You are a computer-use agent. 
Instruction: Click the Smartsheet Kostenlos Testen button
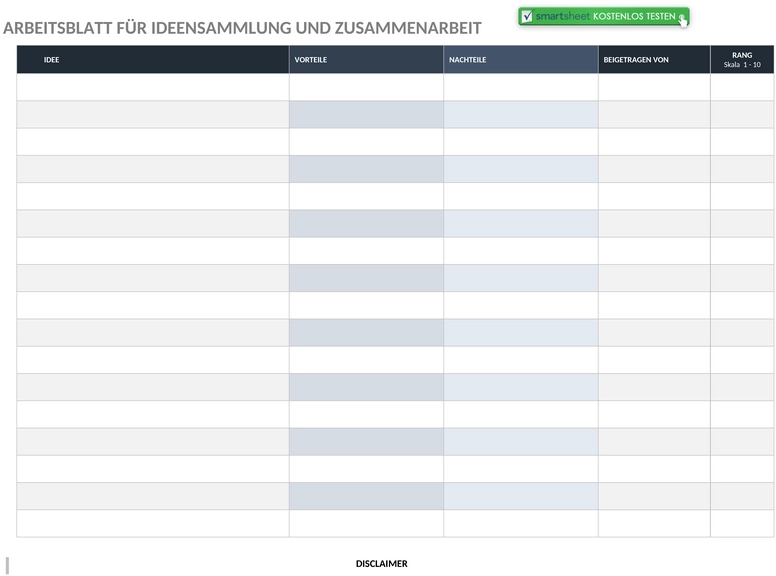(x=603, y=16)
